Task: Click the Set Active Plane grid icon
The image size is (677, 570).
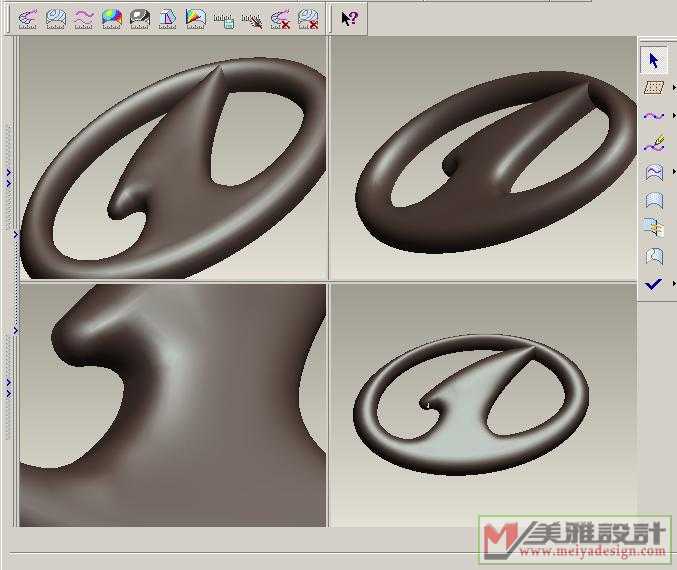Action: [x=654, y=88]
